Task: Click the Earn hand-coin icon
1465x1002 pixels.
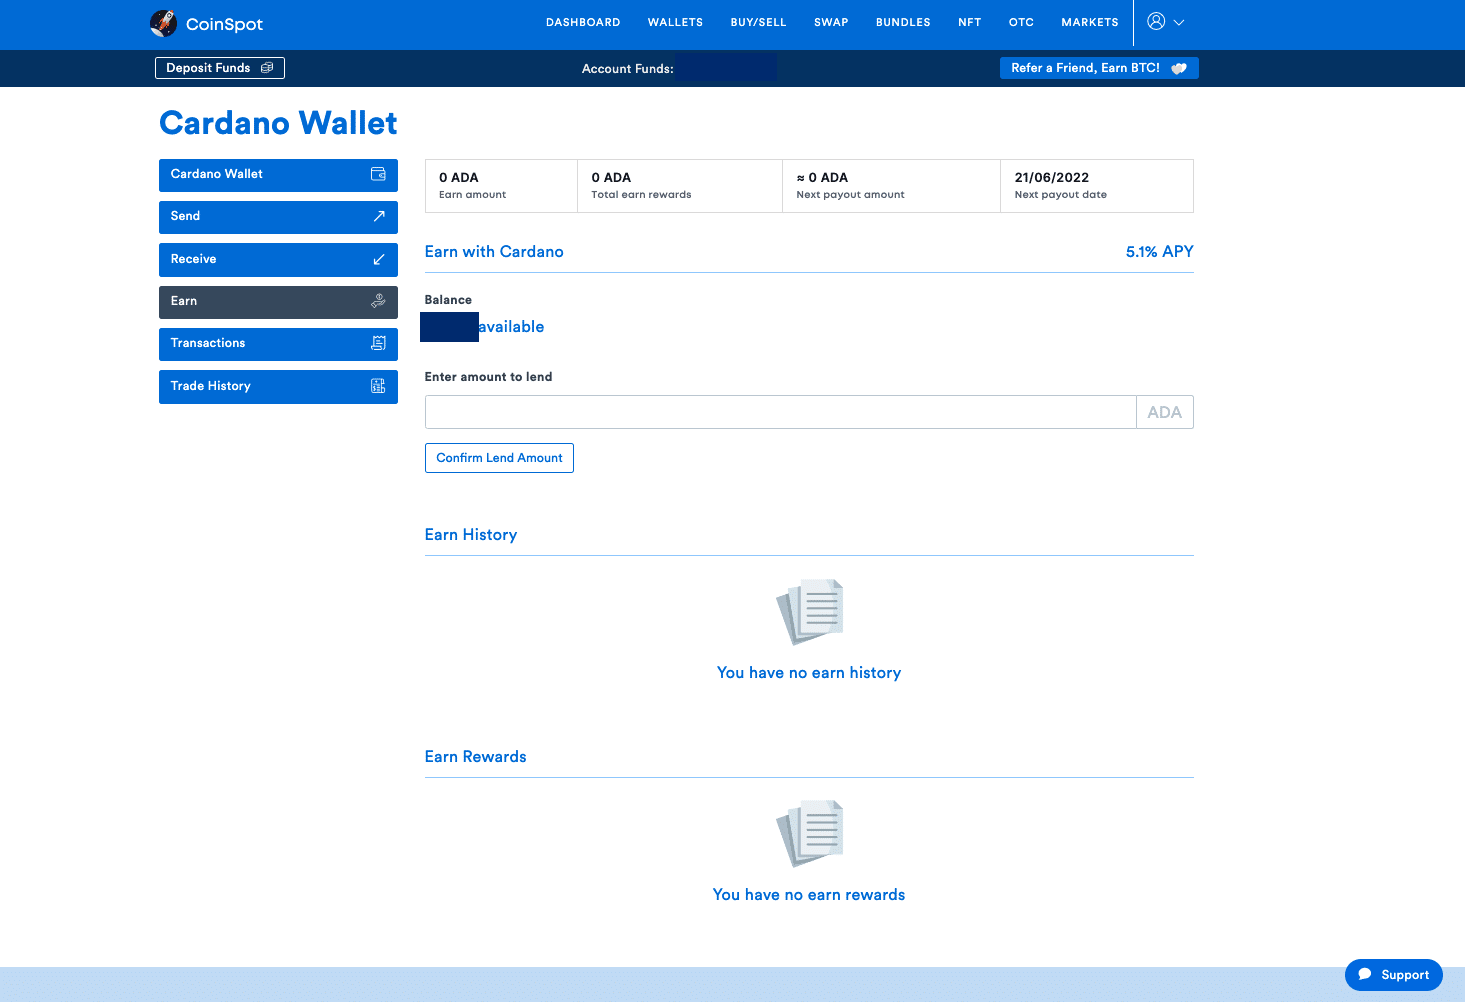Action: click(x=378, y=301)
